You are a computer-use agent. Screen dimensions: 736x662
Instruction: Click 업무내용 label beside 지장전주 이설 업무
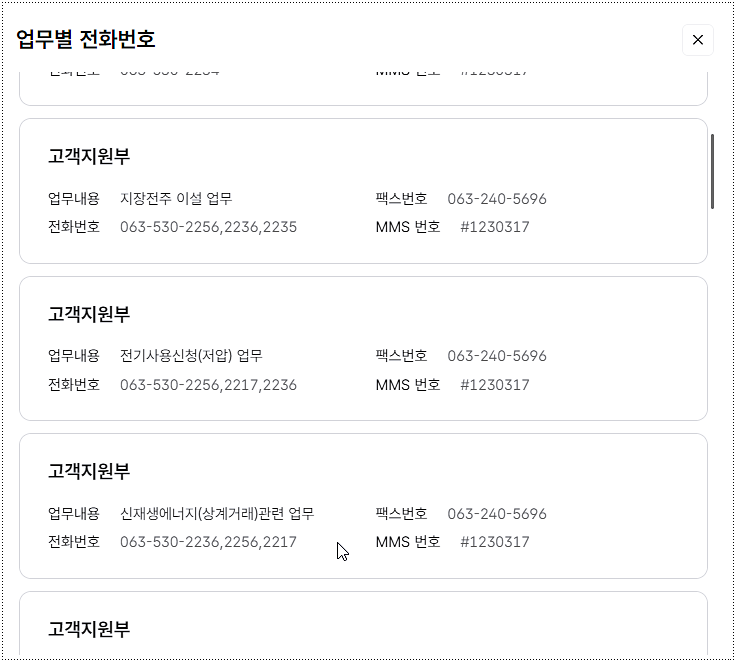[74, 199]
